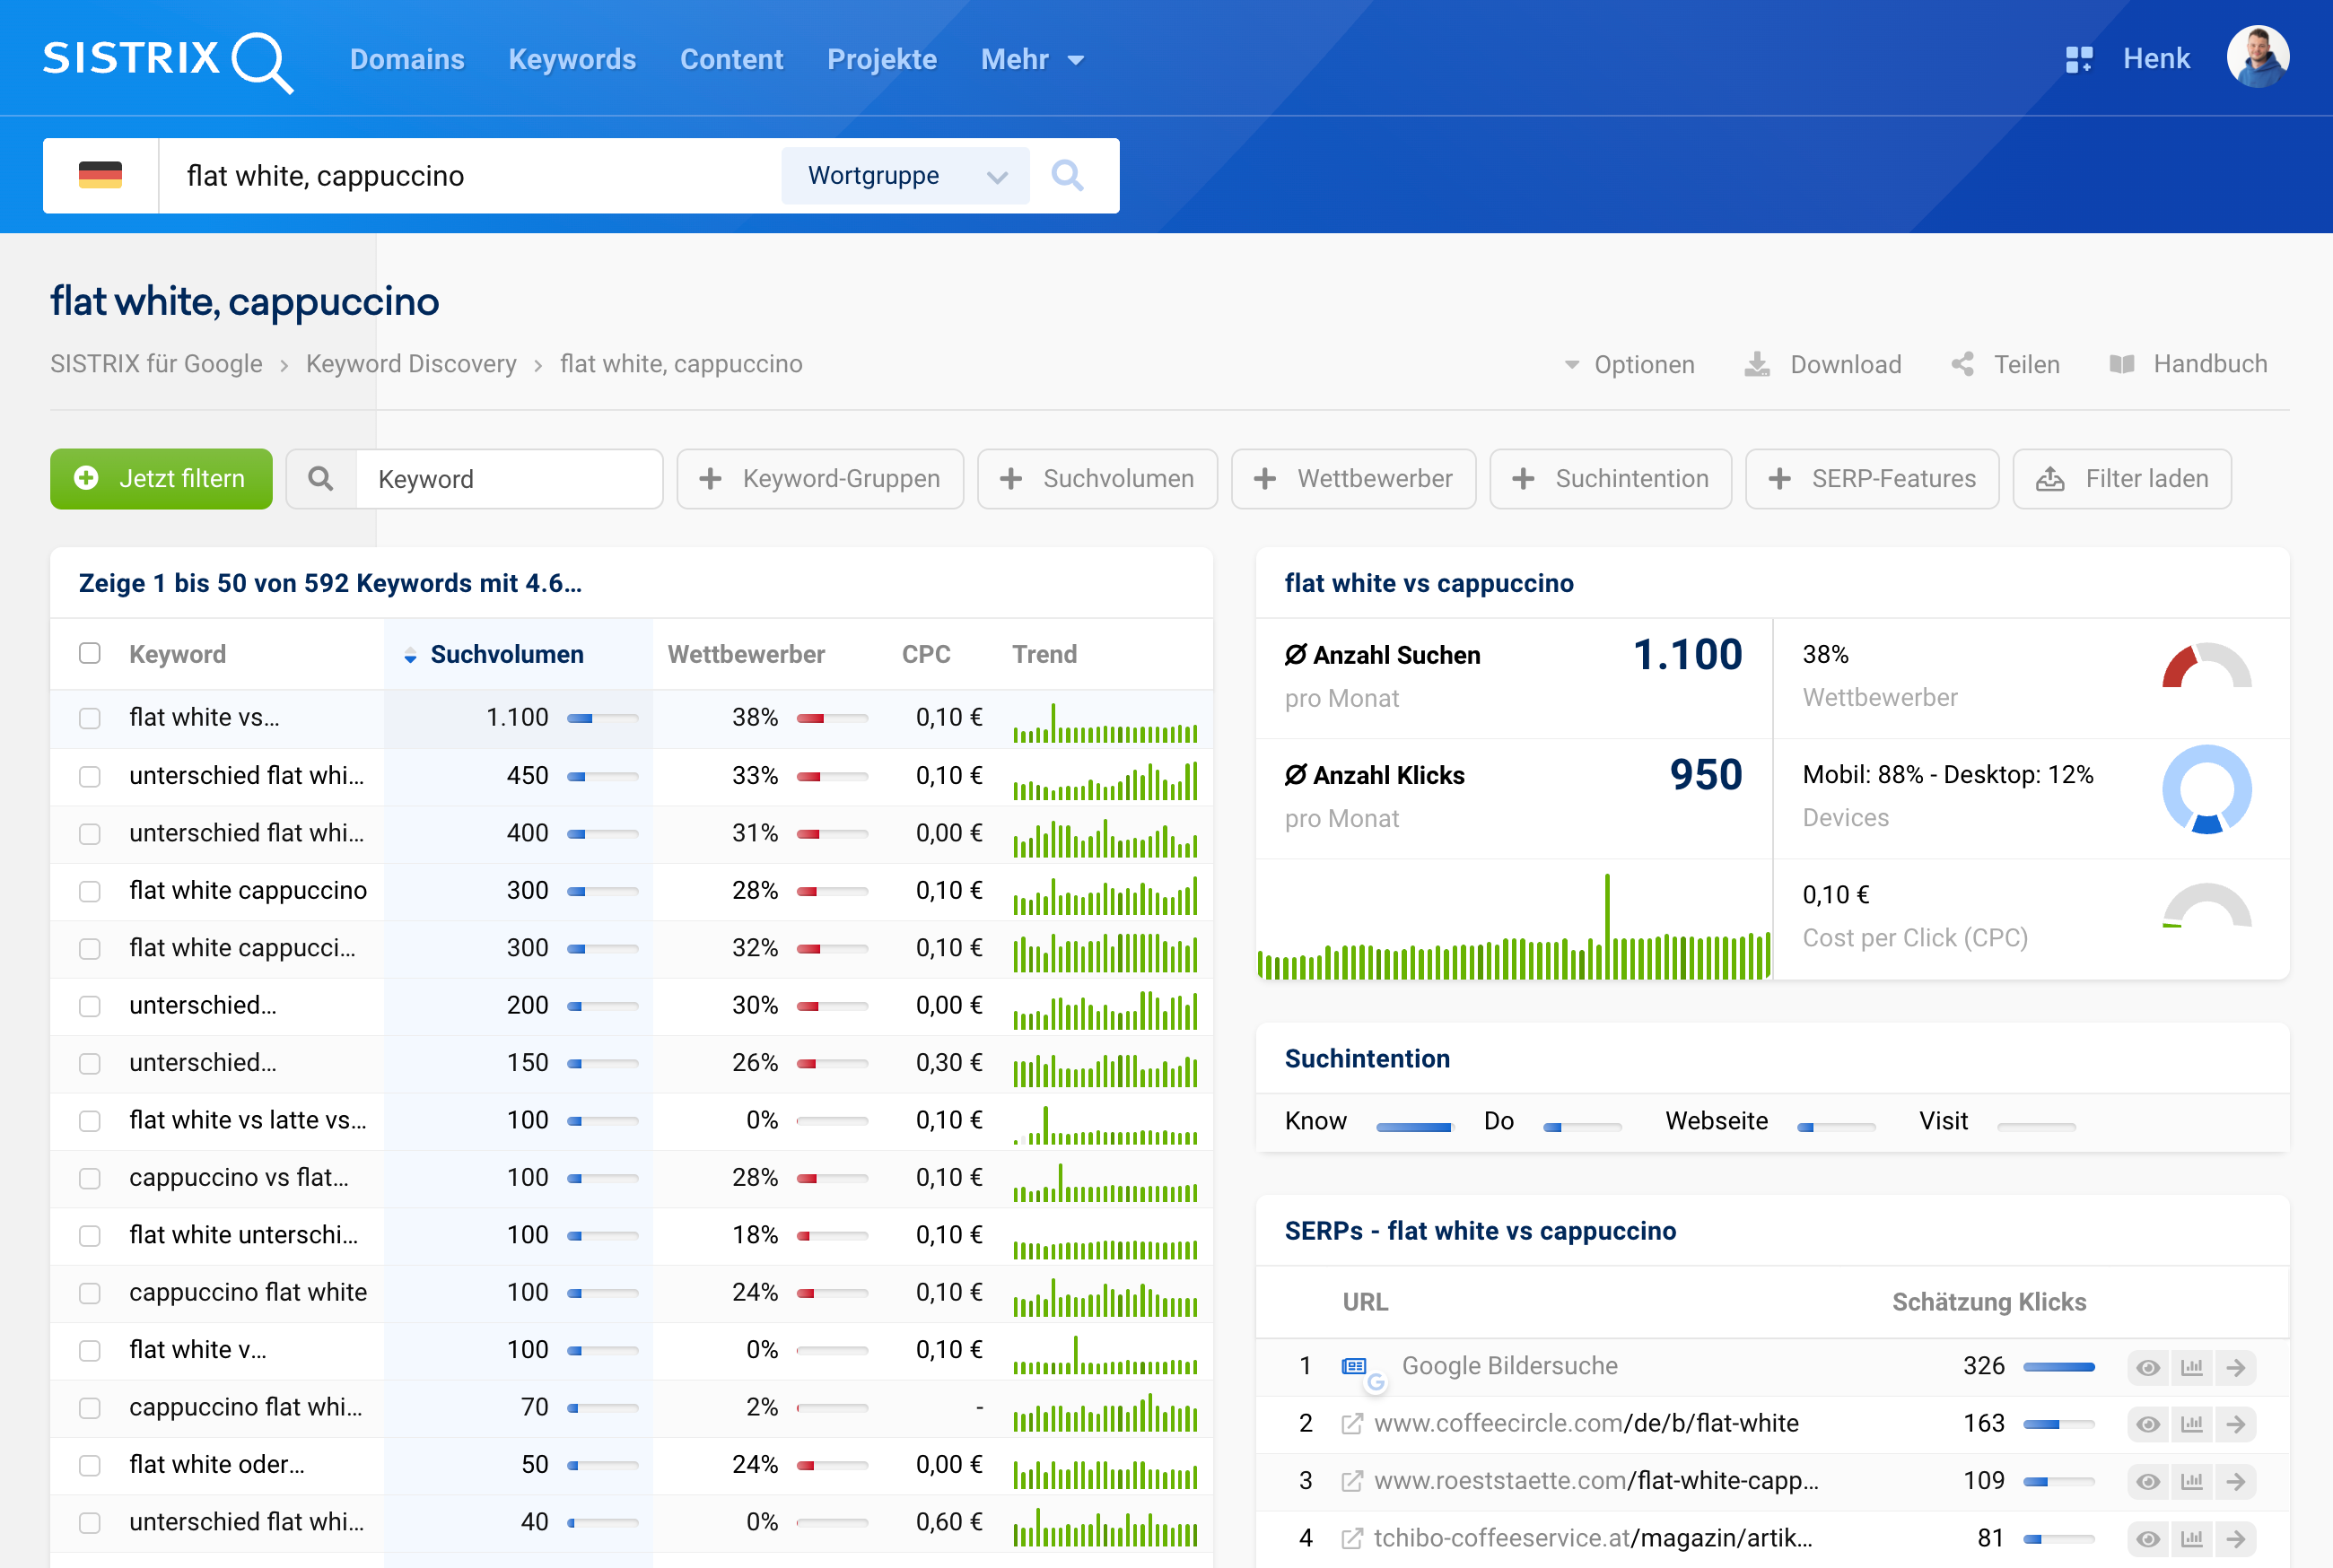Open the Keyword Discovery breadcrumb link
The height and width of the screenshot is (1568, 2333).
click(x=411, y=364)
